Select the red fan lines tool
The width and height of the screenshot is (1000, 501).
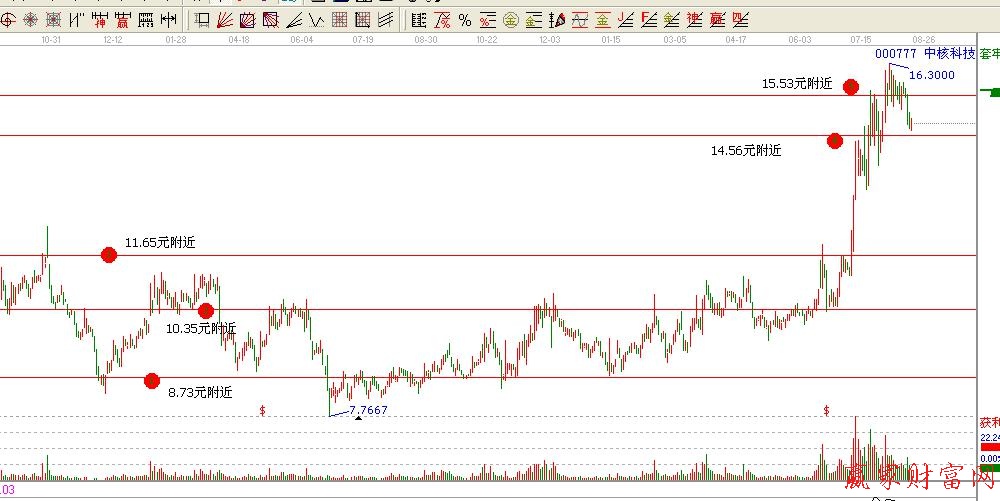coord(224,20)
